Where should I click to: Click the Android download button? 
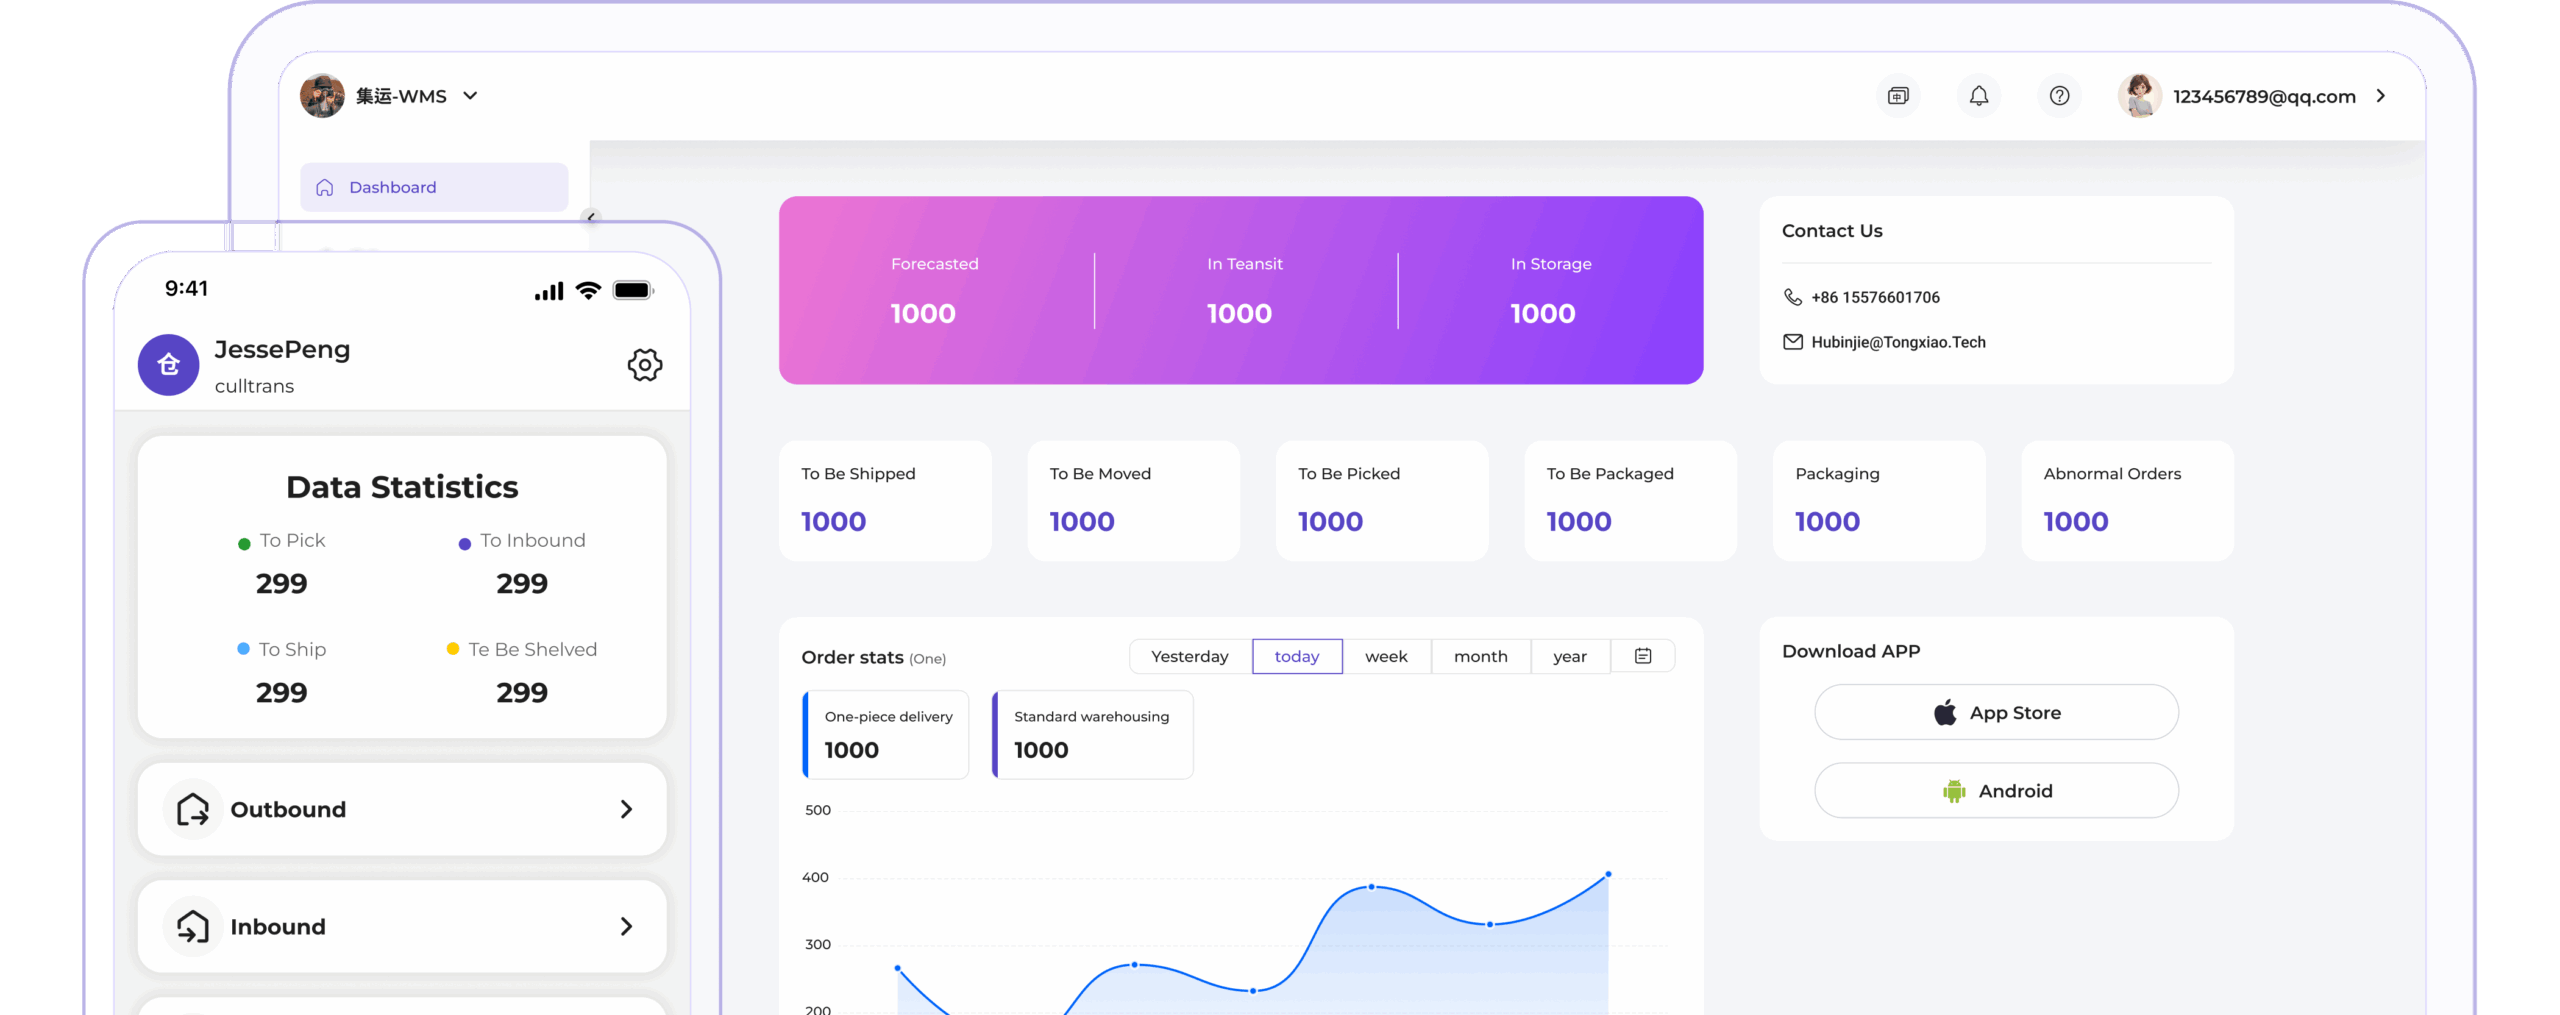[1996, 790]
